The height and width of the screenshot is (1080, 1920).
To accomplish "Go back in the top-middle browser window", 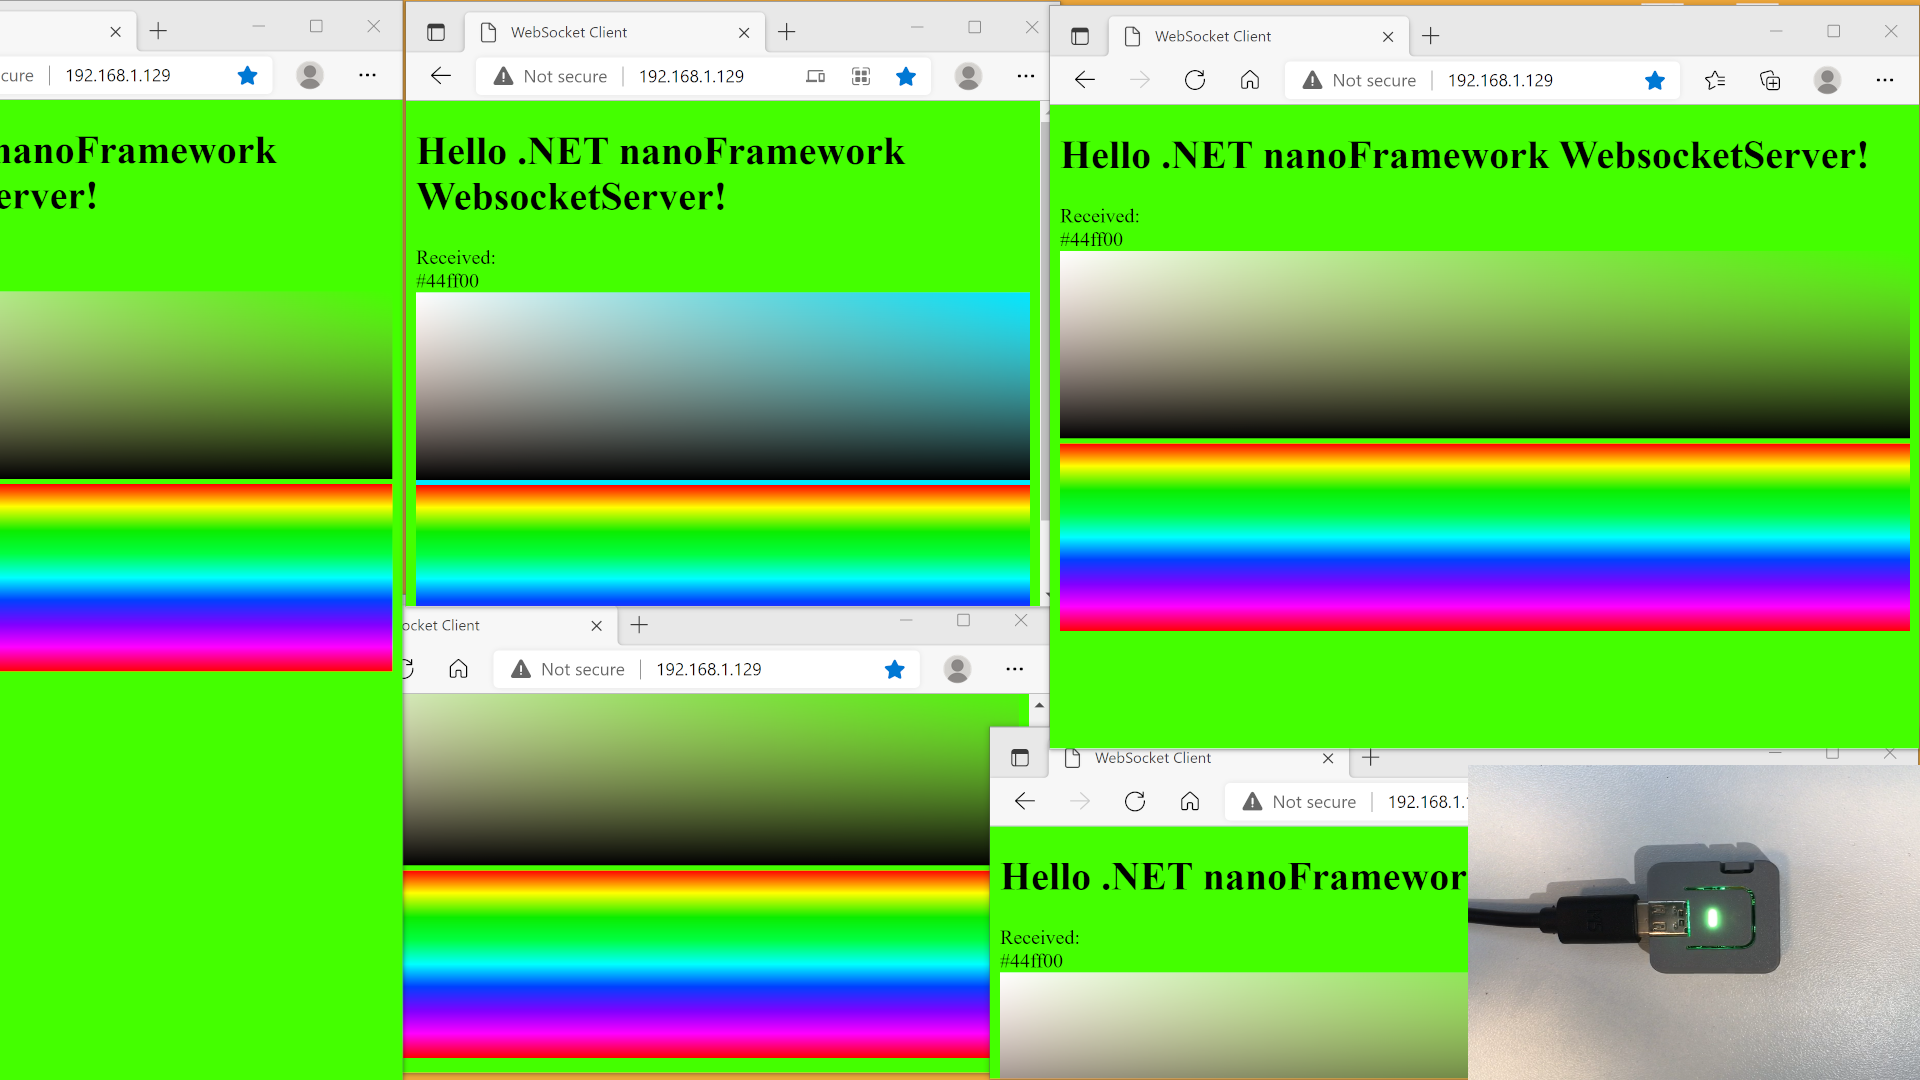I will click(441, 76).
